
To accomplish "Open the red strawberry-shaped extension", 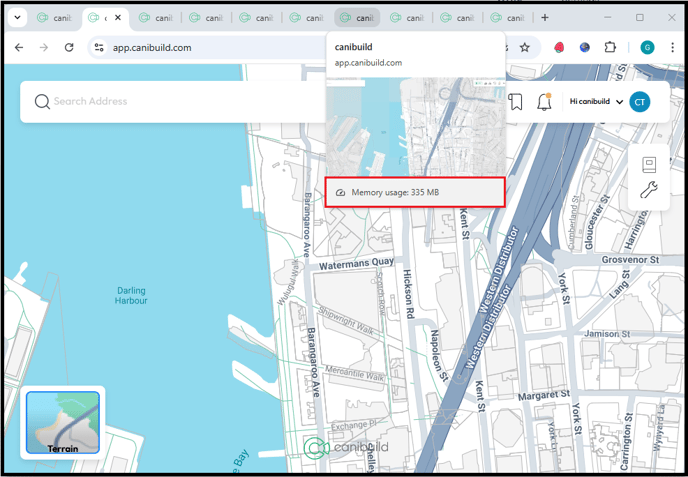I will (559, 47).
